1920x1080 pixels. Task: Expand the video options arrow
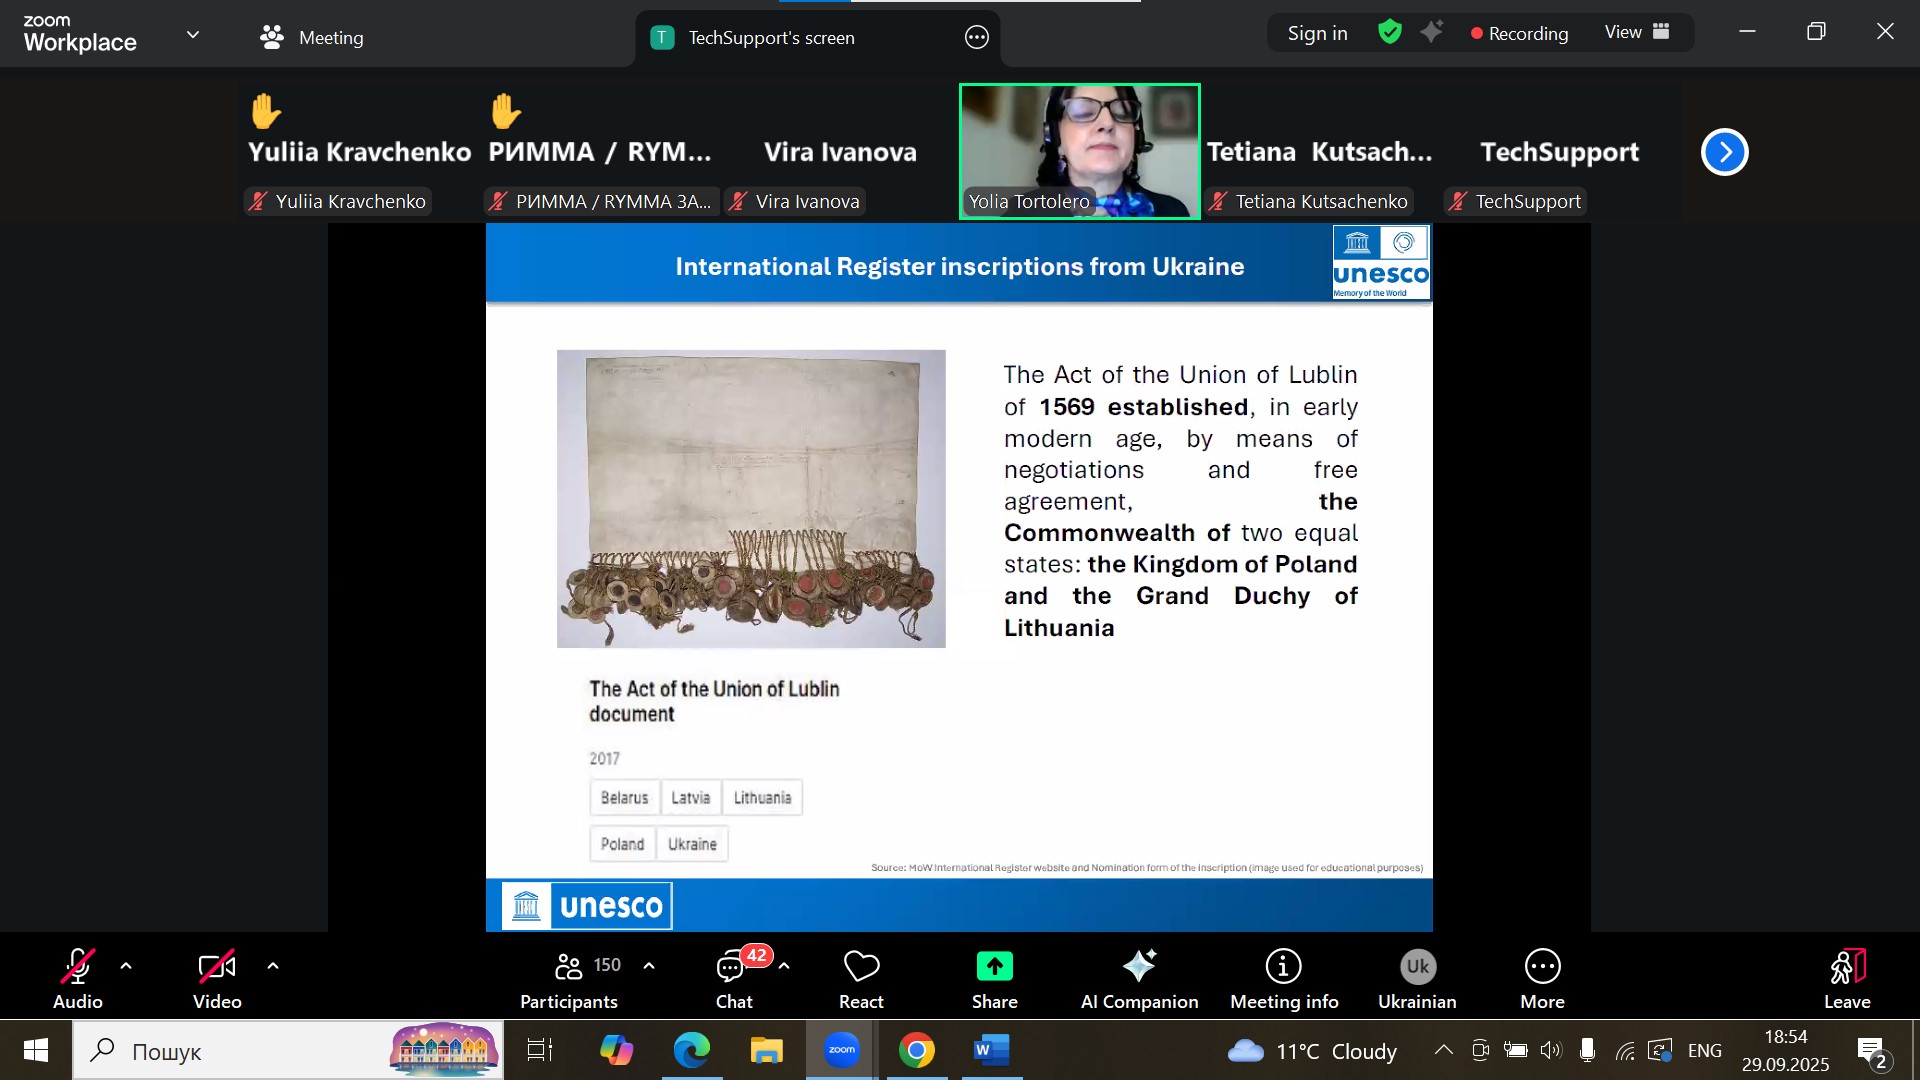[273, 966]
